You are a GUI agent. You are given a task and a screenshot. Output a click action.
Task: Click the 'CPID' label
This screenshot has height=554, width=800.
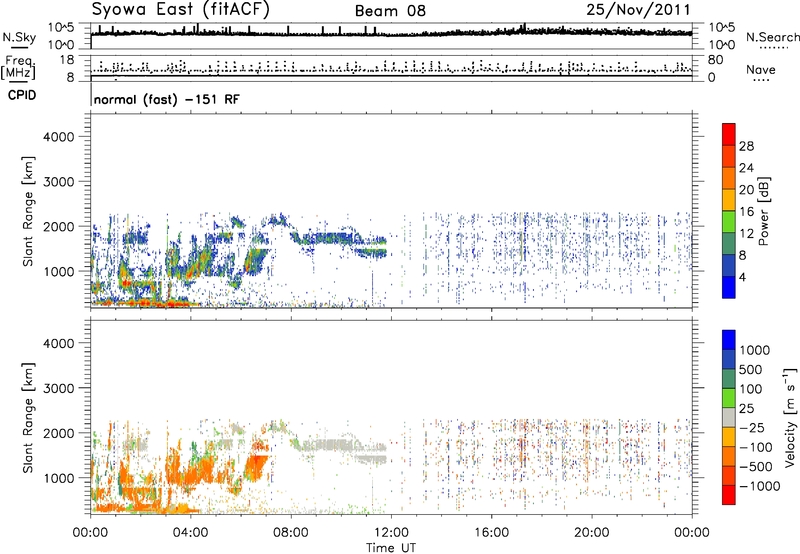pos(22,95)
